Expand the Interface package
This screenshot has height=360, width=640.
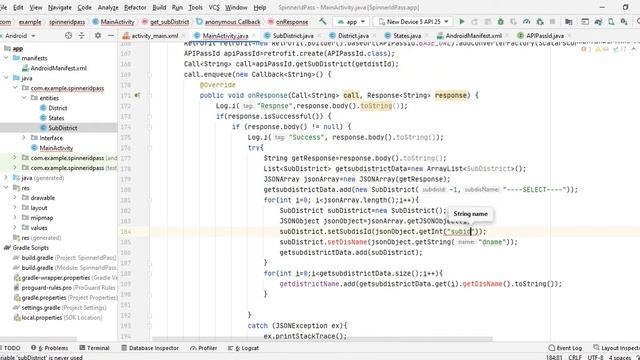pyautogui.click(x=24, y=138)
